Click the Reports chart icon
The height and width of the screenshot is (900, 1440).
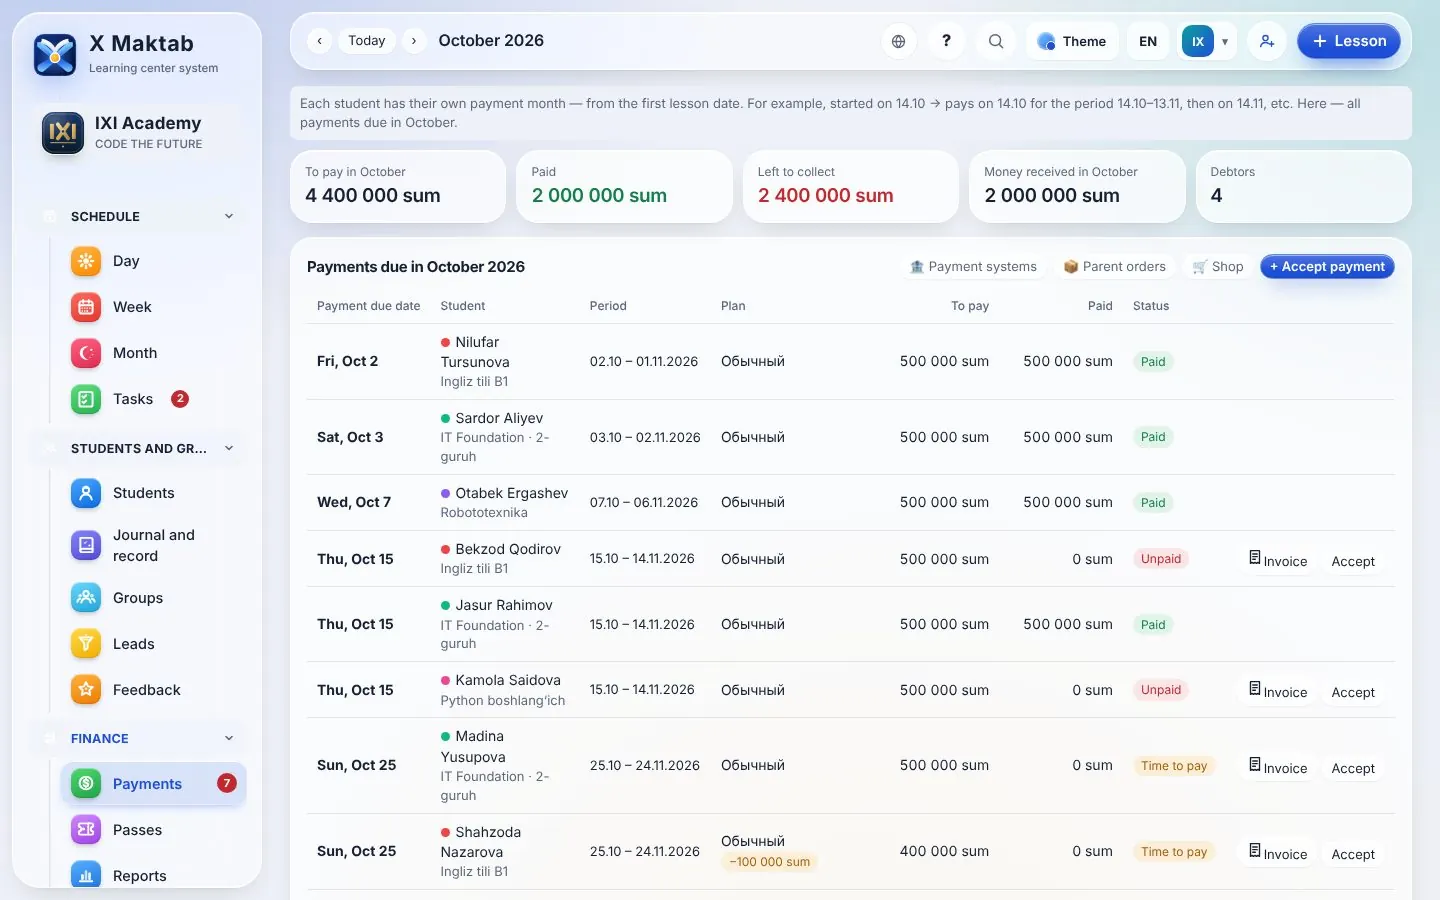tap(86, 876)
